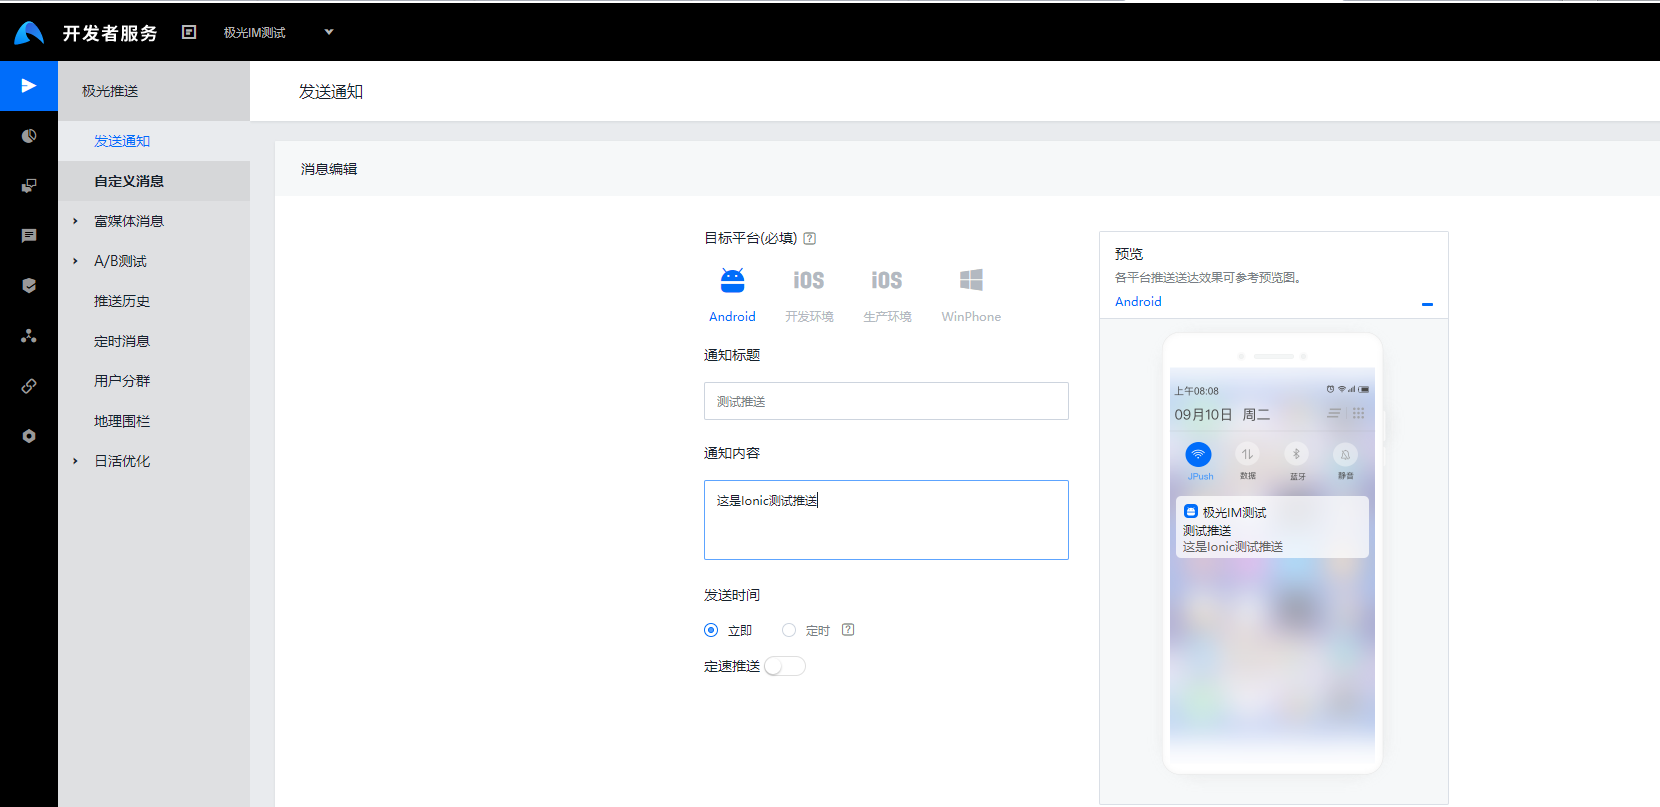Go to 发送通知 in the side menu

pyautogui.click(x=154, y=141)
